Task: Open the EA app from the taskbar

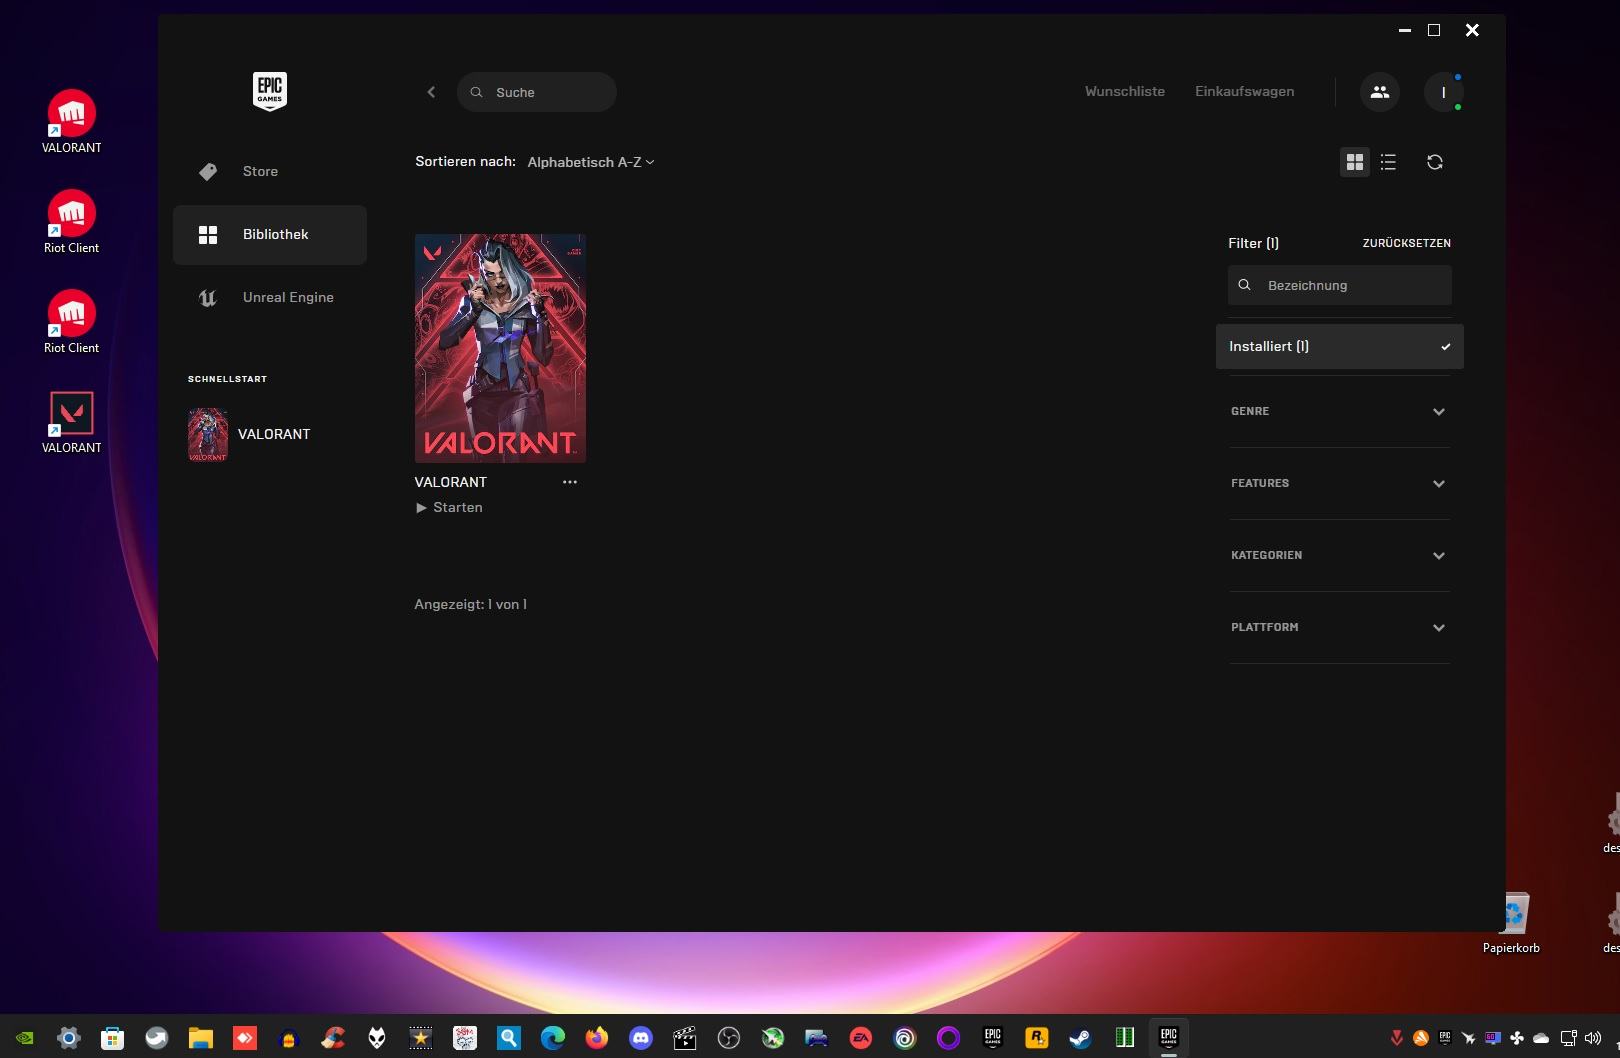Action: click(861, 1038)
